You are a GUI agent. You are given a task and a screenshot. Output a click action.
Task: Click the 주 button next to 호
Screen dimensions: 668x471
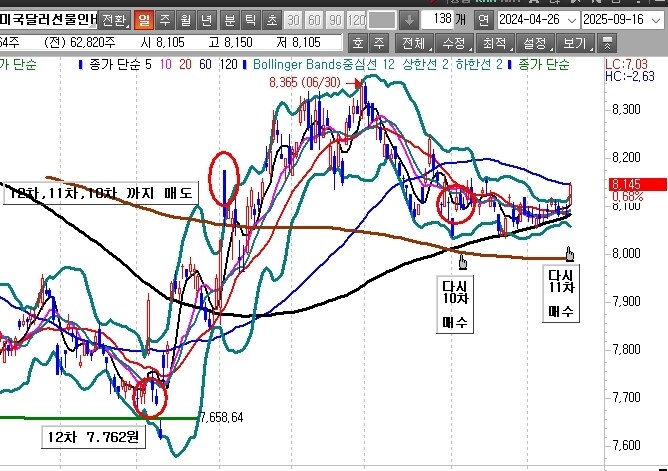click(379, 43)
